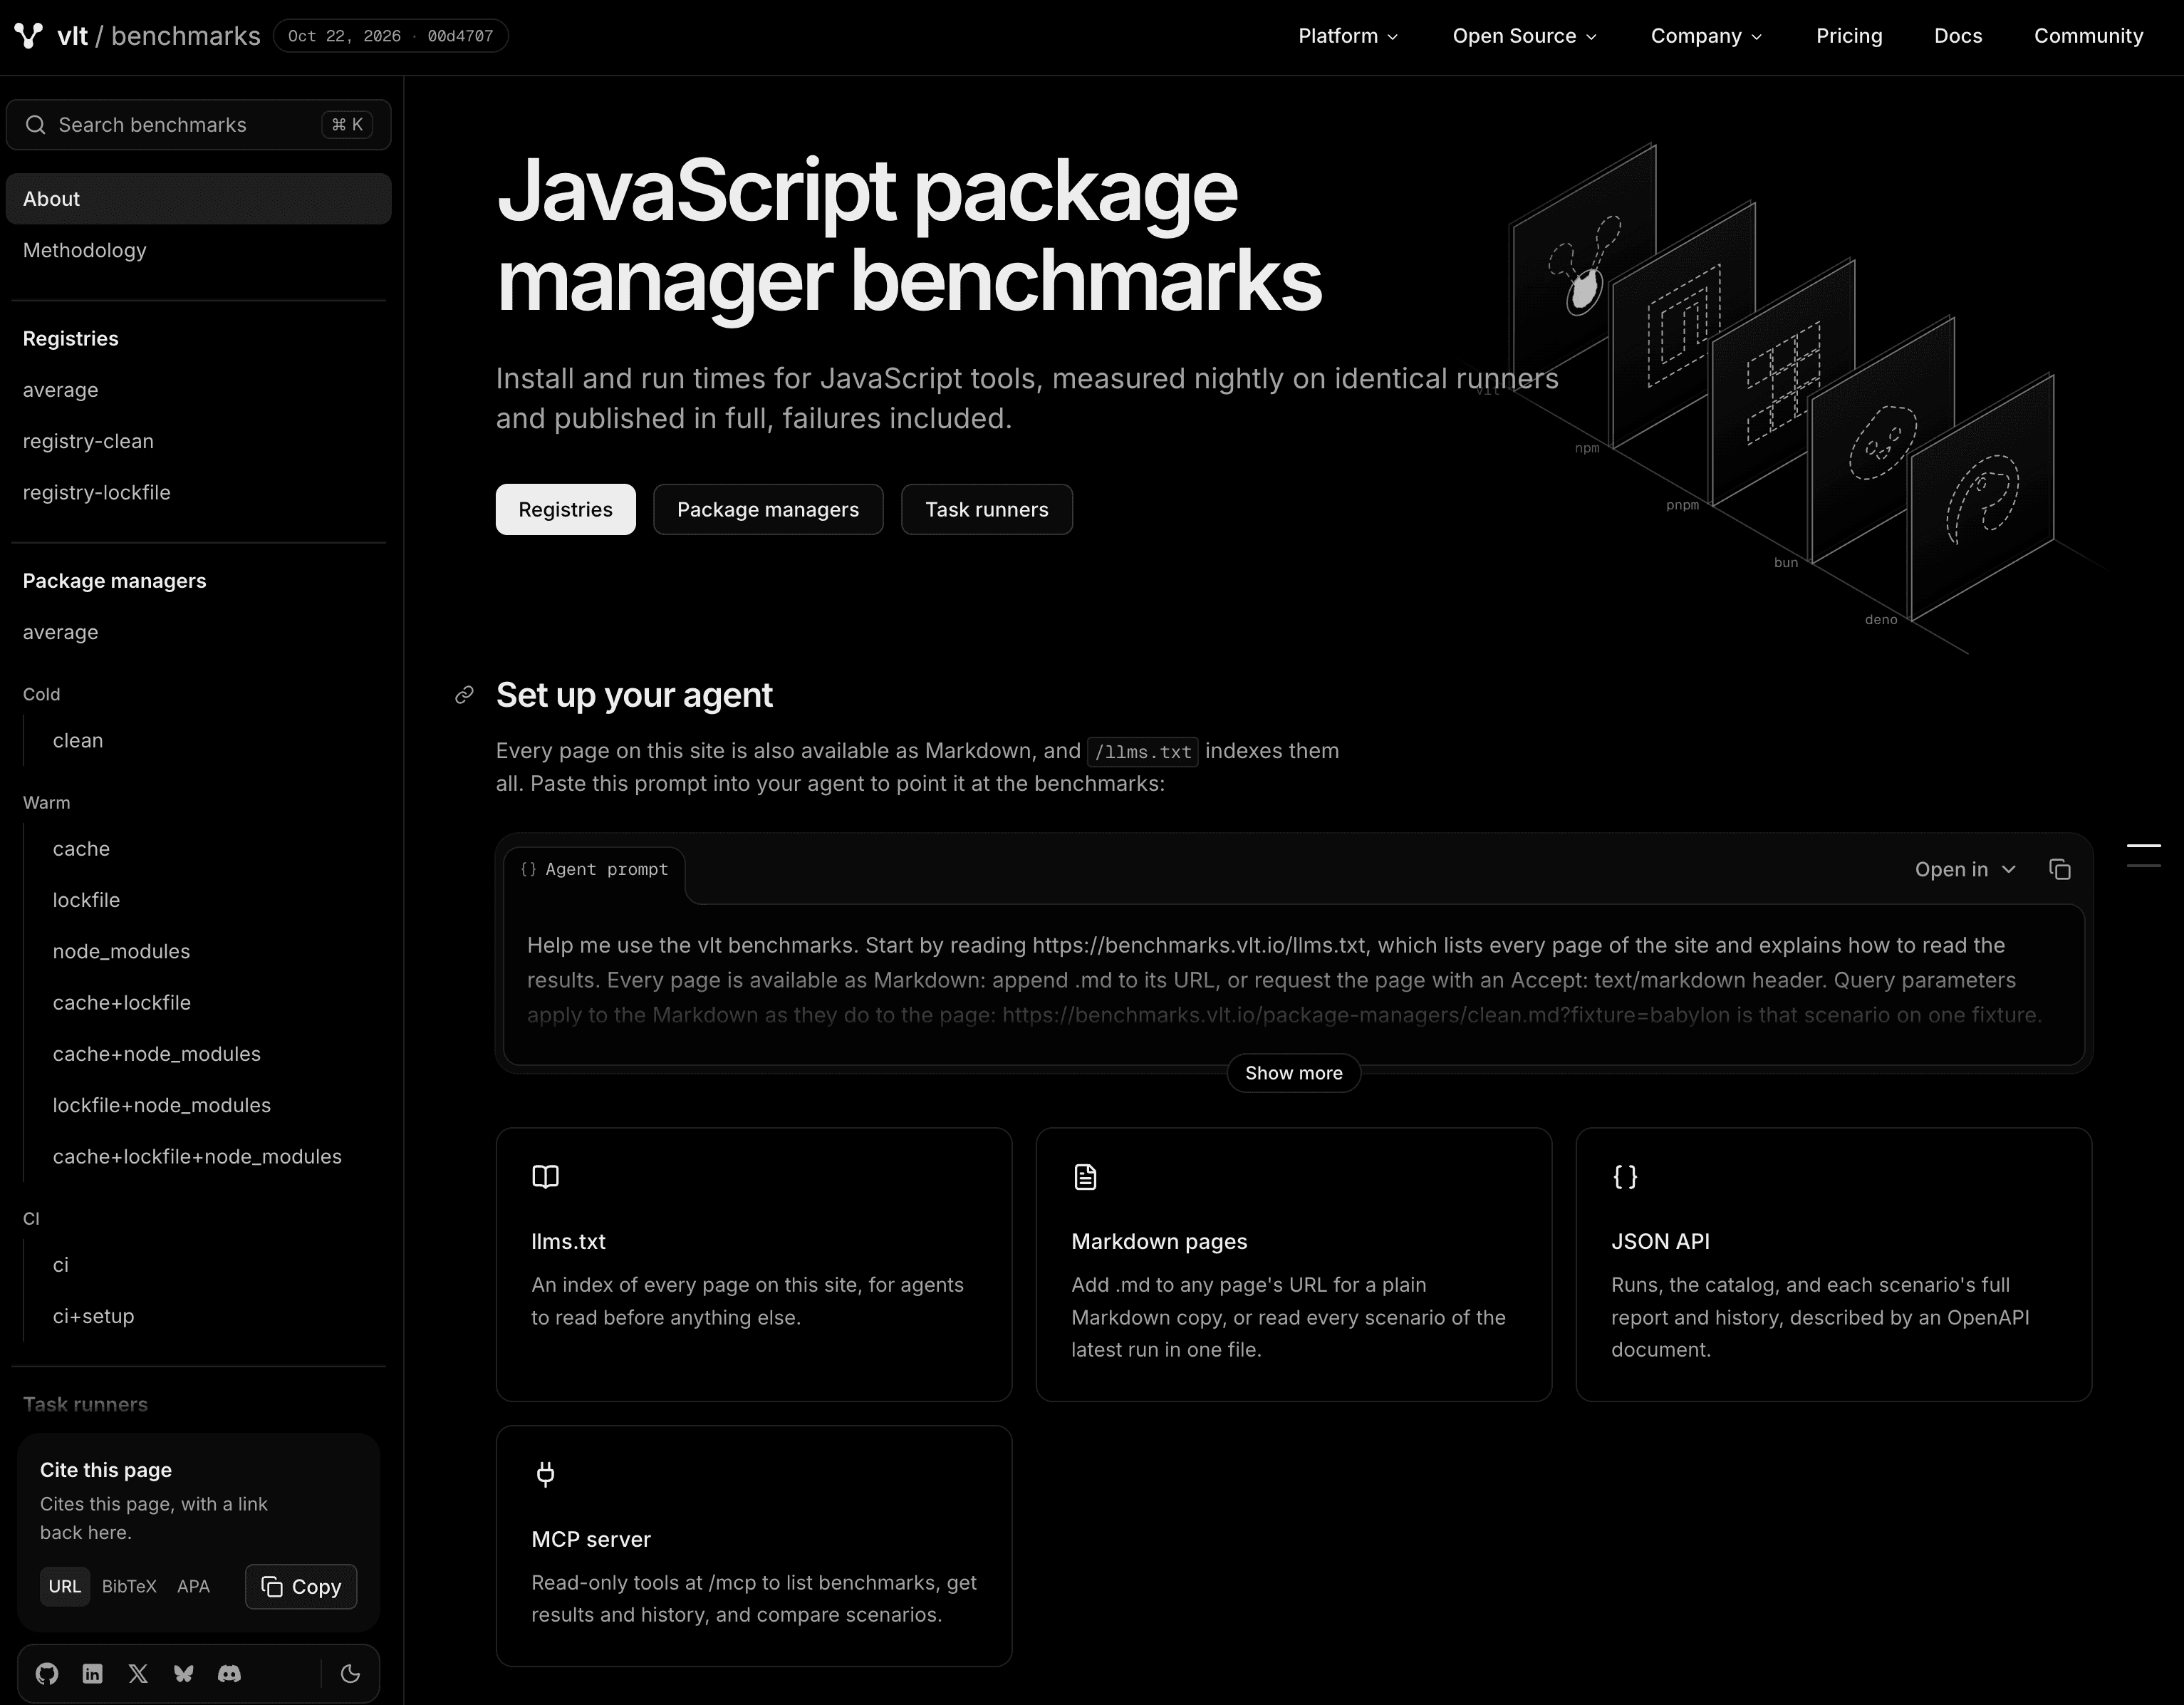The height and width of the screenshot is (1705, 2184).
Task: Copy the page citation
Action: (x=301, y=1587)
